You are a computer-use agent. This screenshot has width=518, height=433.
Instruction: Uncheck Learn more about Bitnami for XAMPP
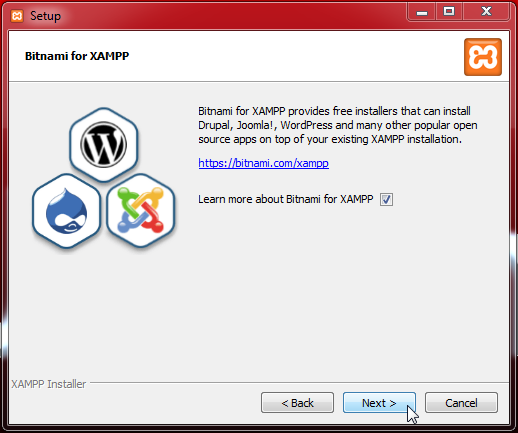pyautogui.click(x=386, y=199)
